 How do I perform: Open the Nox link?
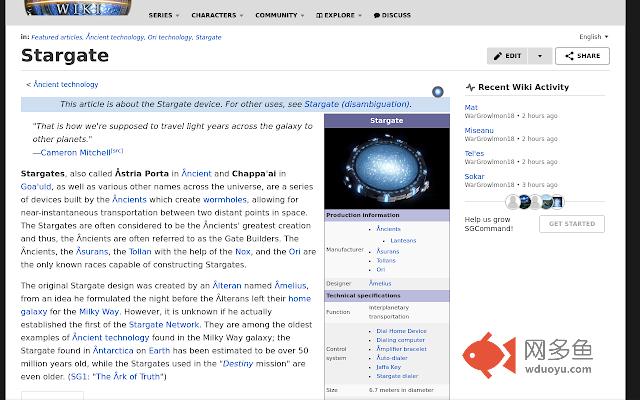243,252
